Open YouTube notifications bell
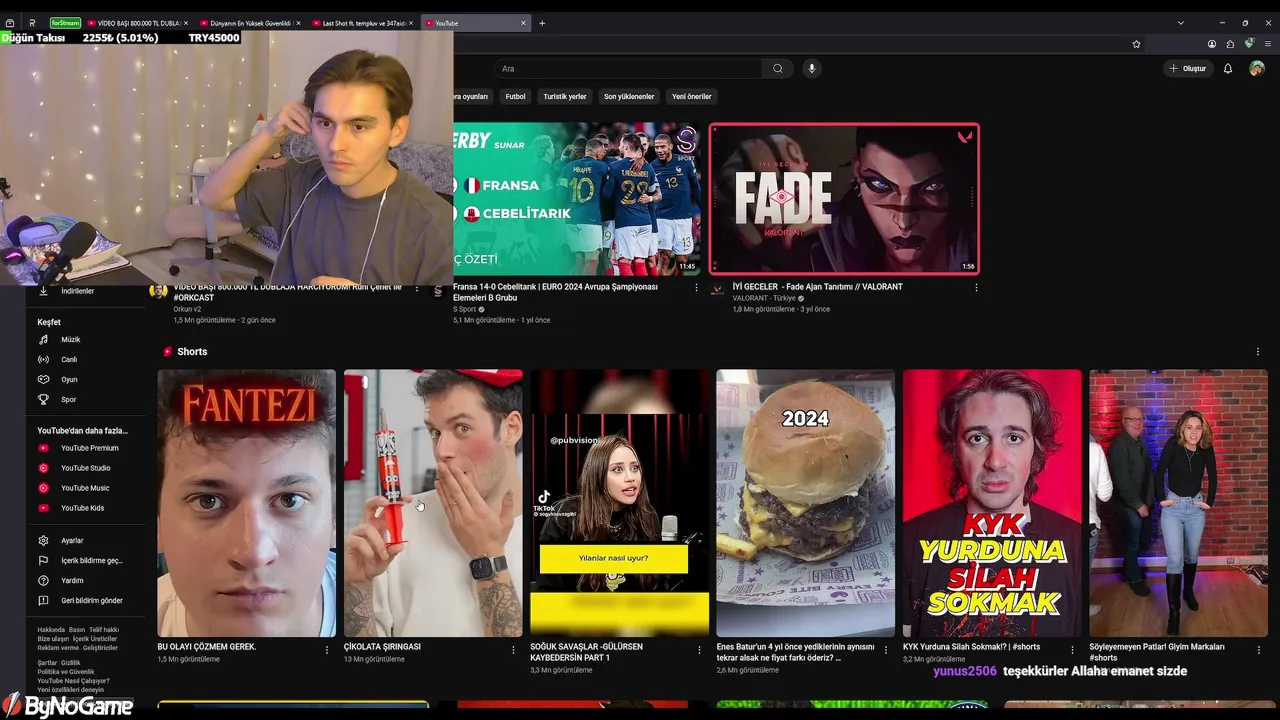Viewport: 1280px width, 720px height. (x=1228, y=69)
